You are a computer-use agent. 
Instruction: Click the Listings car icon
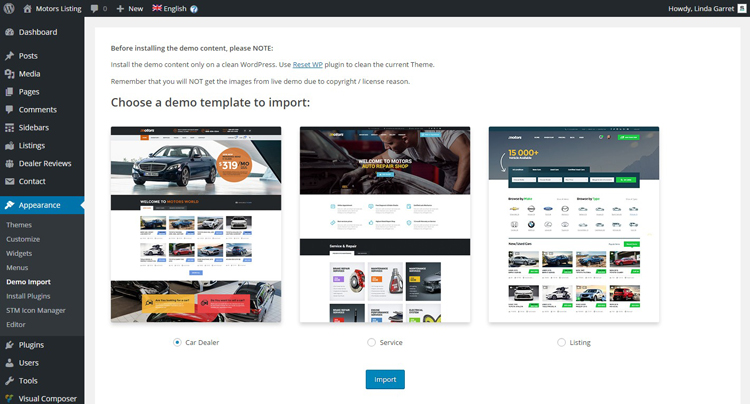tap(10, 145)
